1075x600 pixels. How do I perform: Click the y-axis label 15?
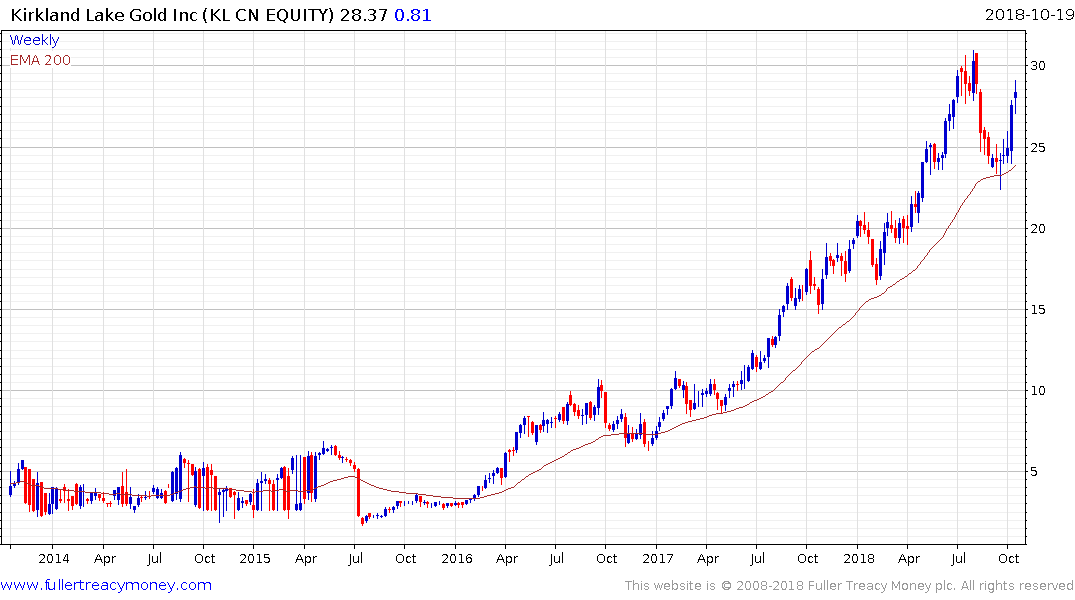pyautogui.click(x=1038, y=309)
